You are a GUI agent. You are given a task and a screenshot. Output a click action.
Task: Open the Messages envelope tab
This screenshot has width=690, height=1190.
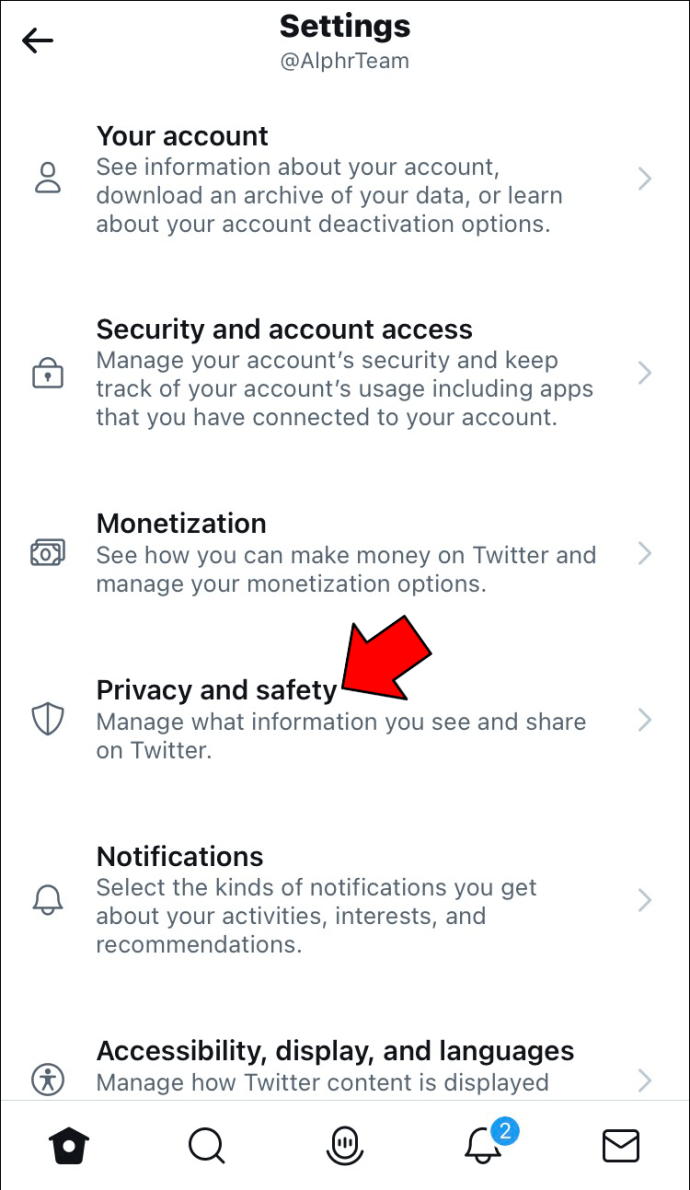621,1145
